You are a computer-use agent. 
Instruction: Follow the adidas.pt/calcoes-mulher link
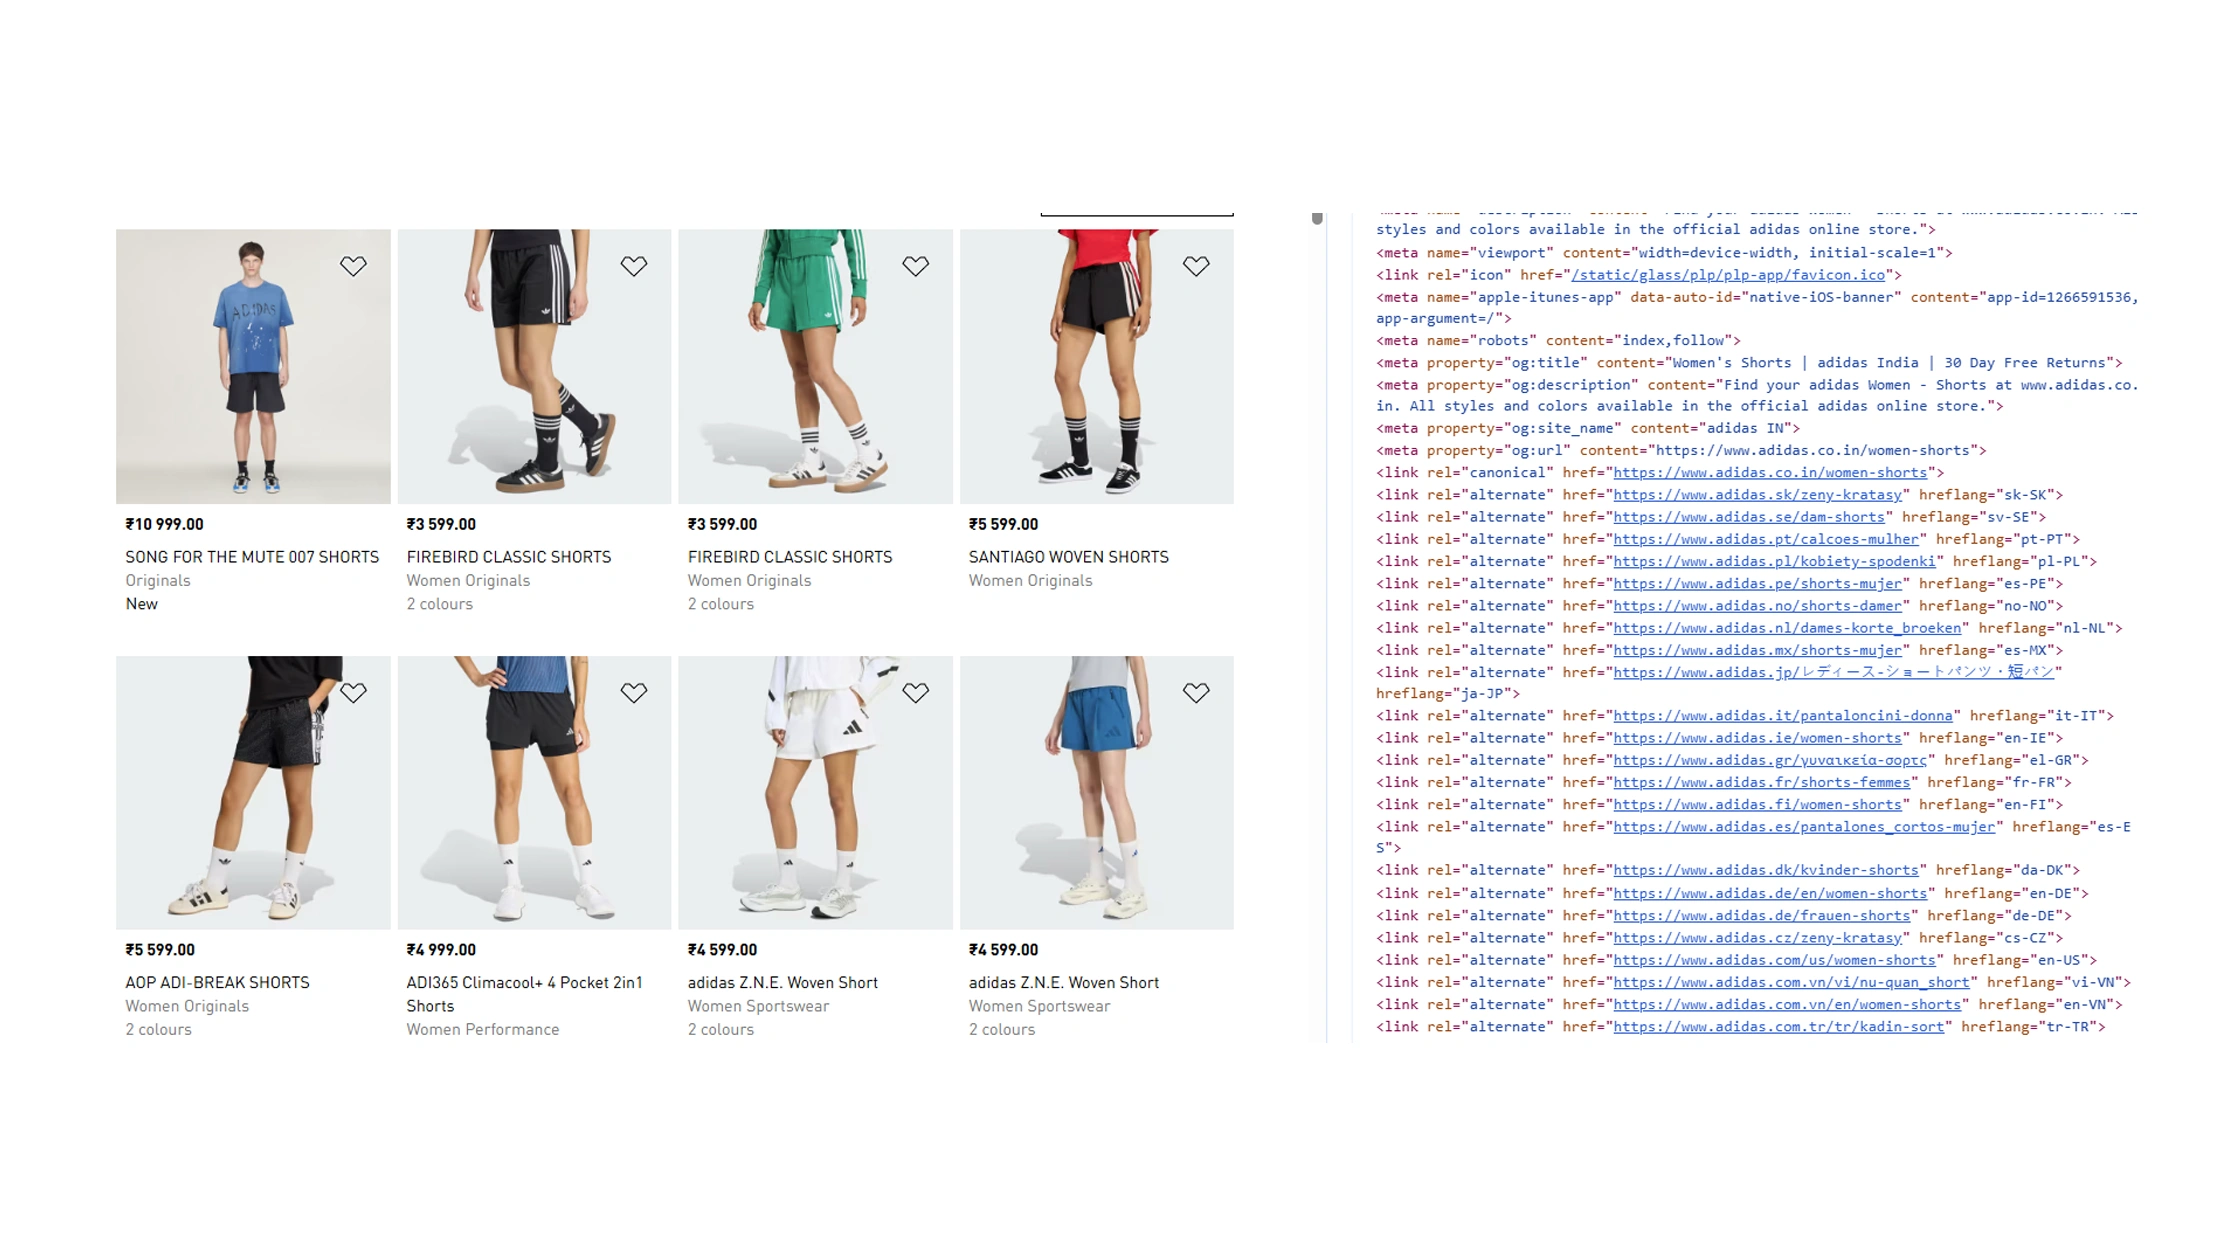pyautogui.click(x=1765, y=539)
